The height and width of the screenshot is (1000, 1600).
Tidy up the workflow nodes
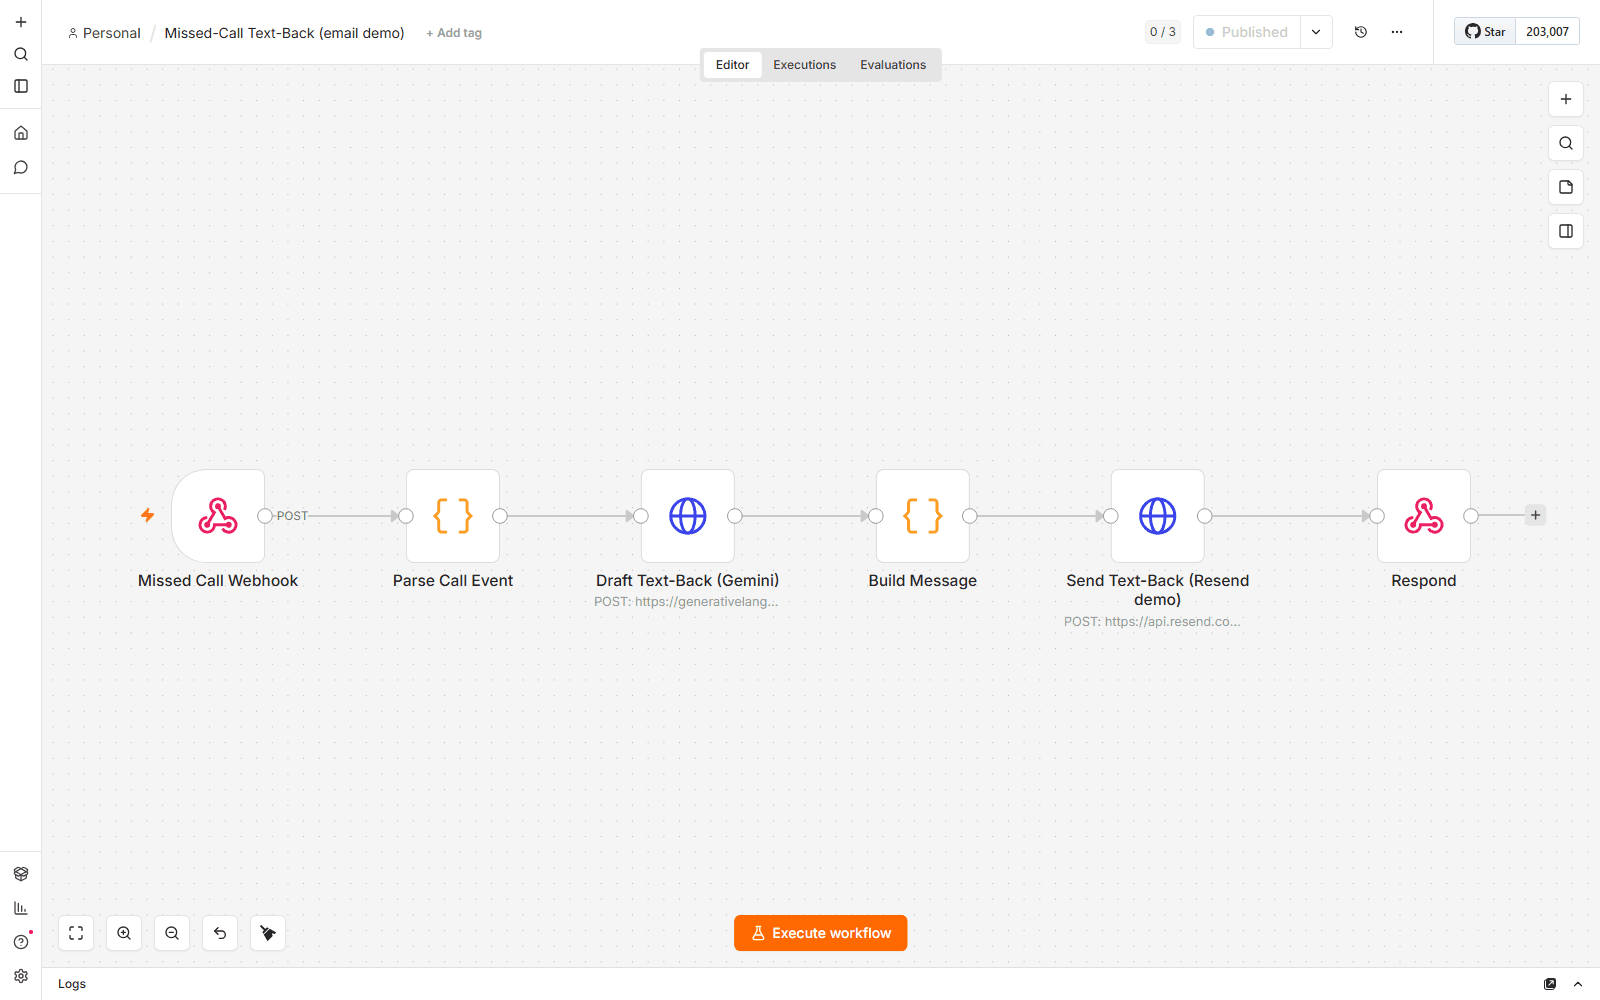pyautogui.click(x=268, y=933)
